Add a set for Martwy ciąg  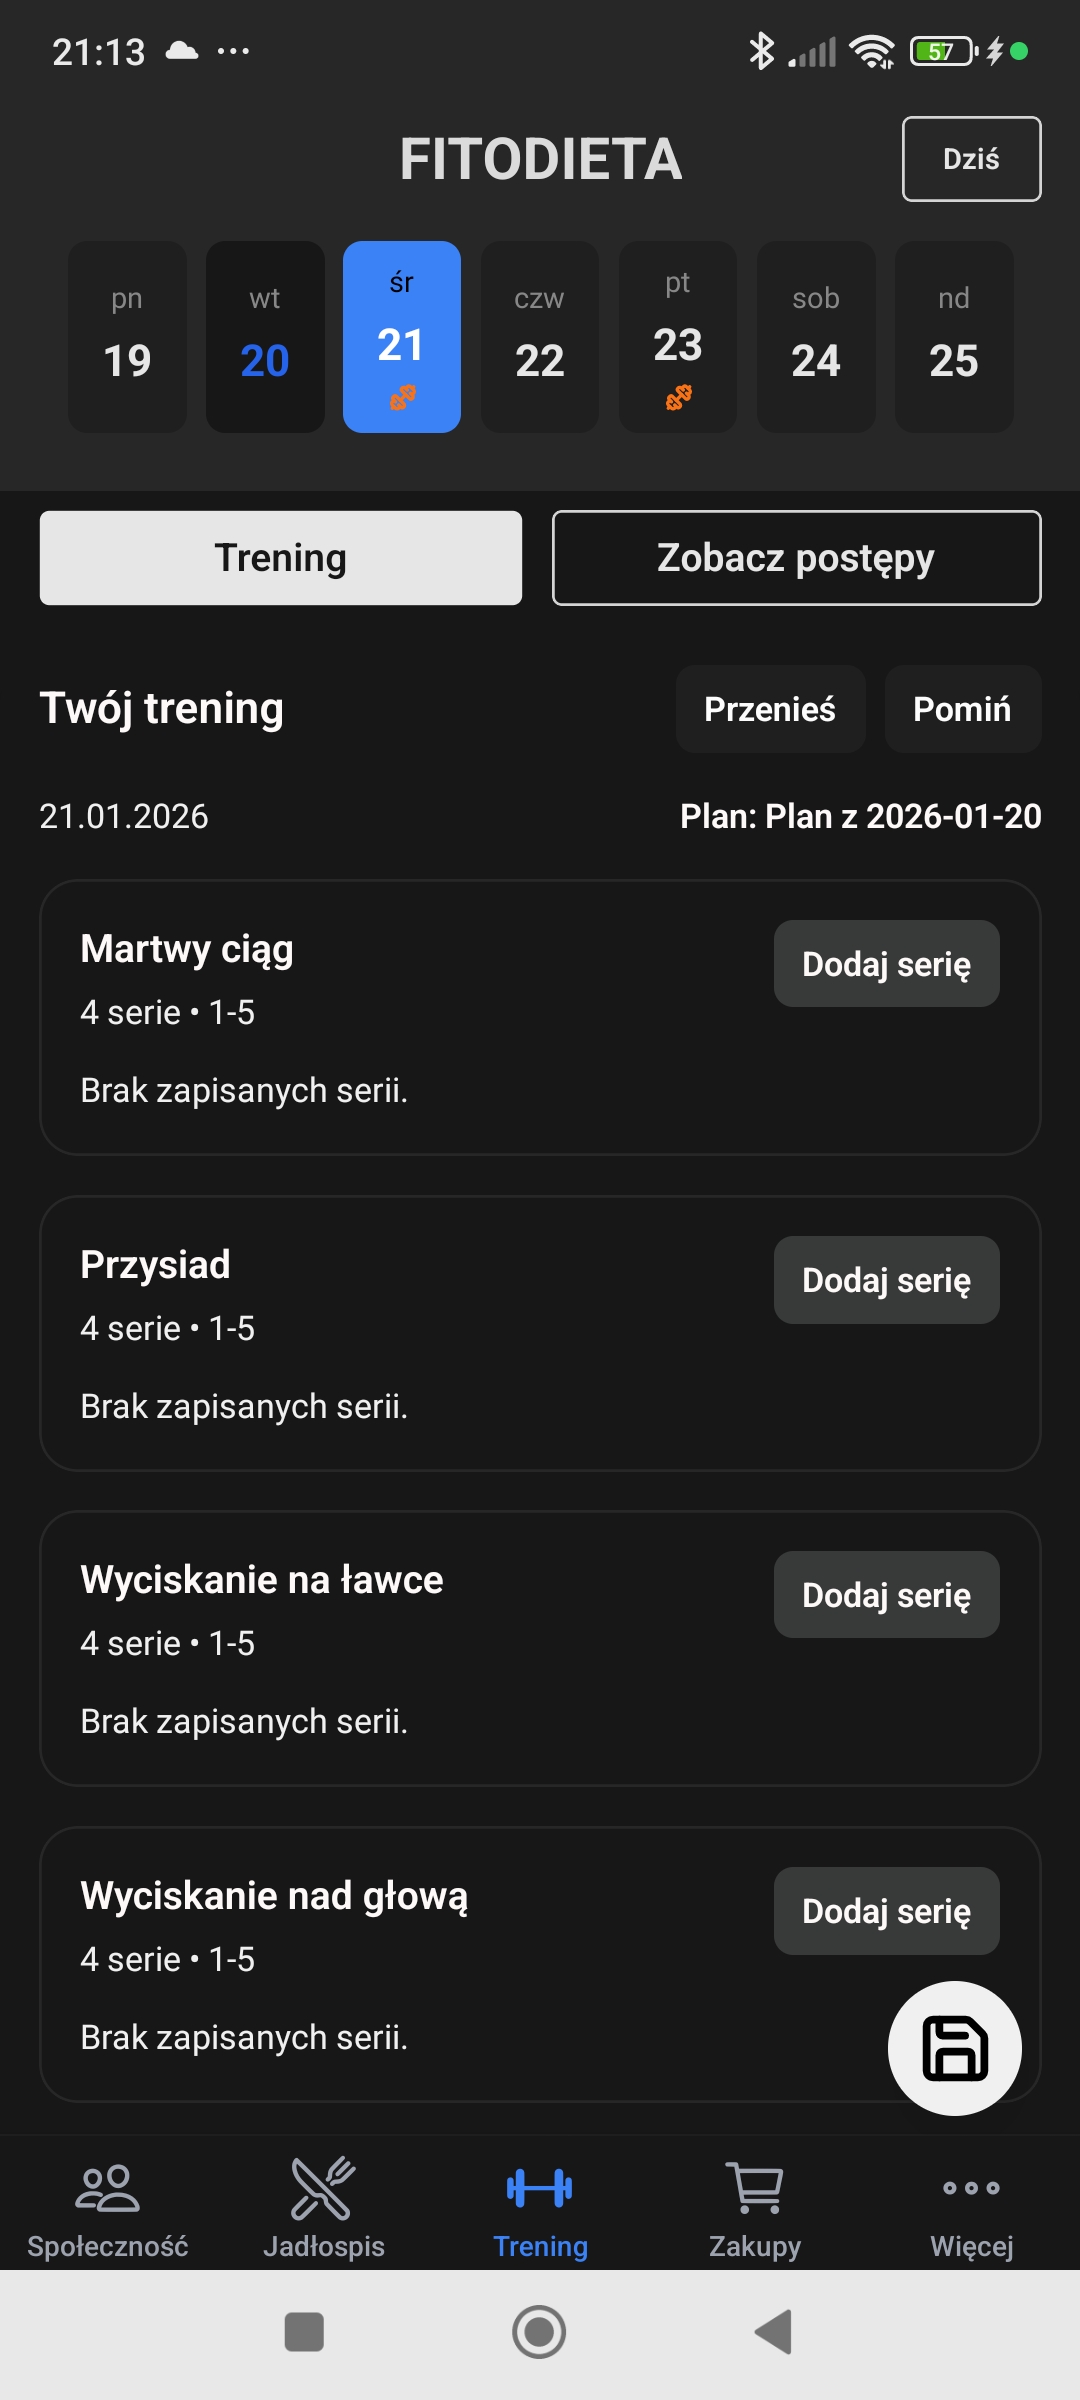tap(886, 964)
